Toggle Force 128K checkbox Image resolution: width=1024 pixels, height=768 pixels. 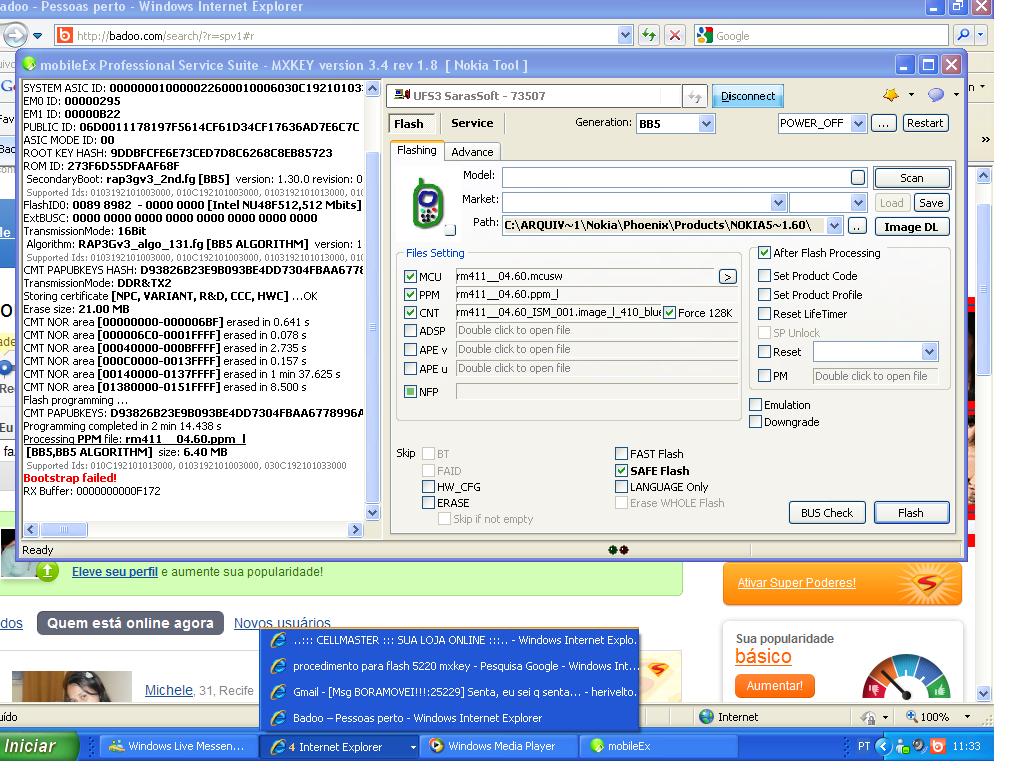(669, 313)
